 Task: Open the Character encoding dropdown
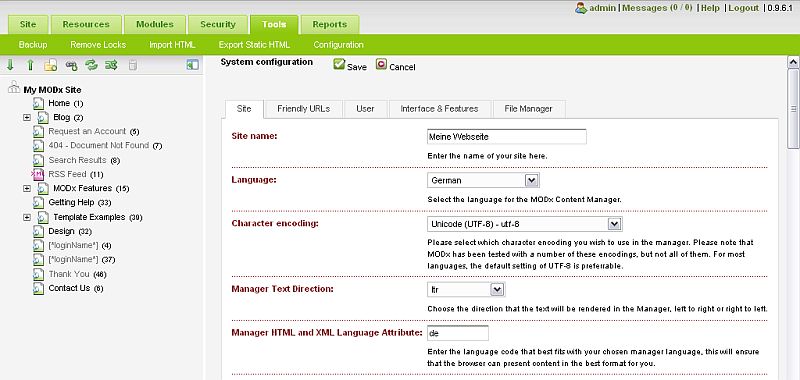tap(524, 224)
